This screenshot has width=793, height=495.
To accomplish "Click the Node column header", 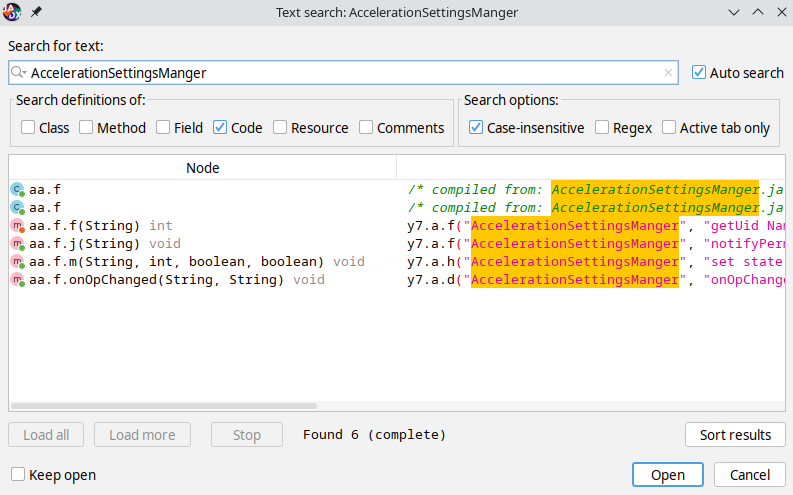I will 202,168.
